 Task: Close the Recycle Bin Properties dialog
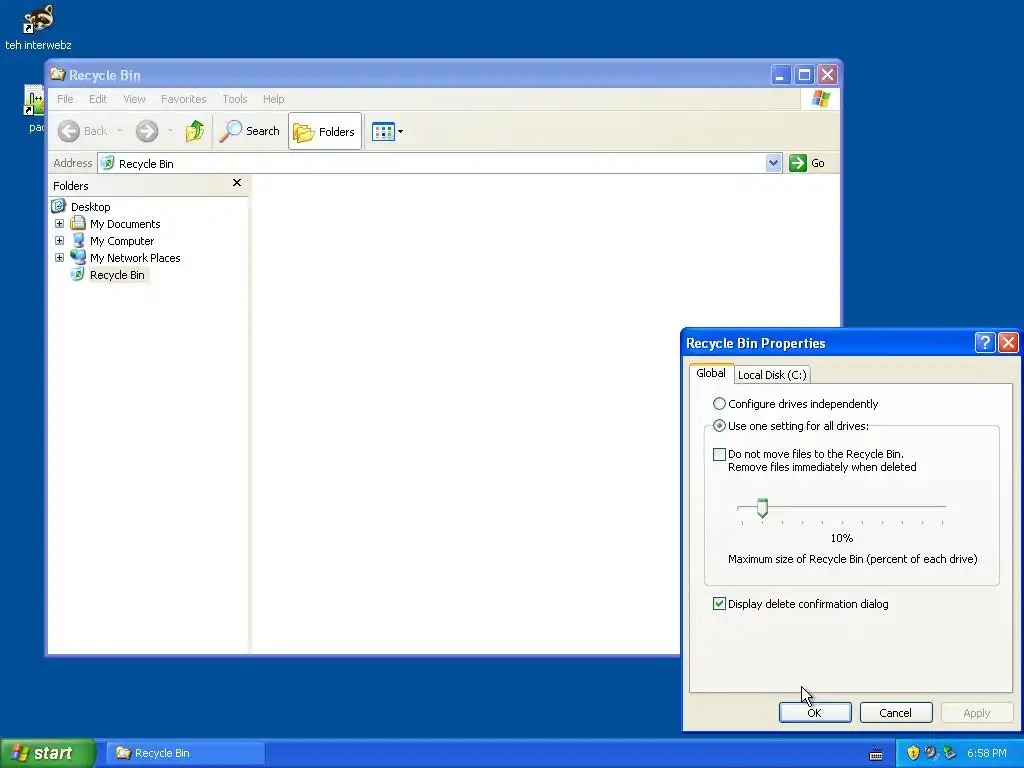click(x=1008, y=343)
